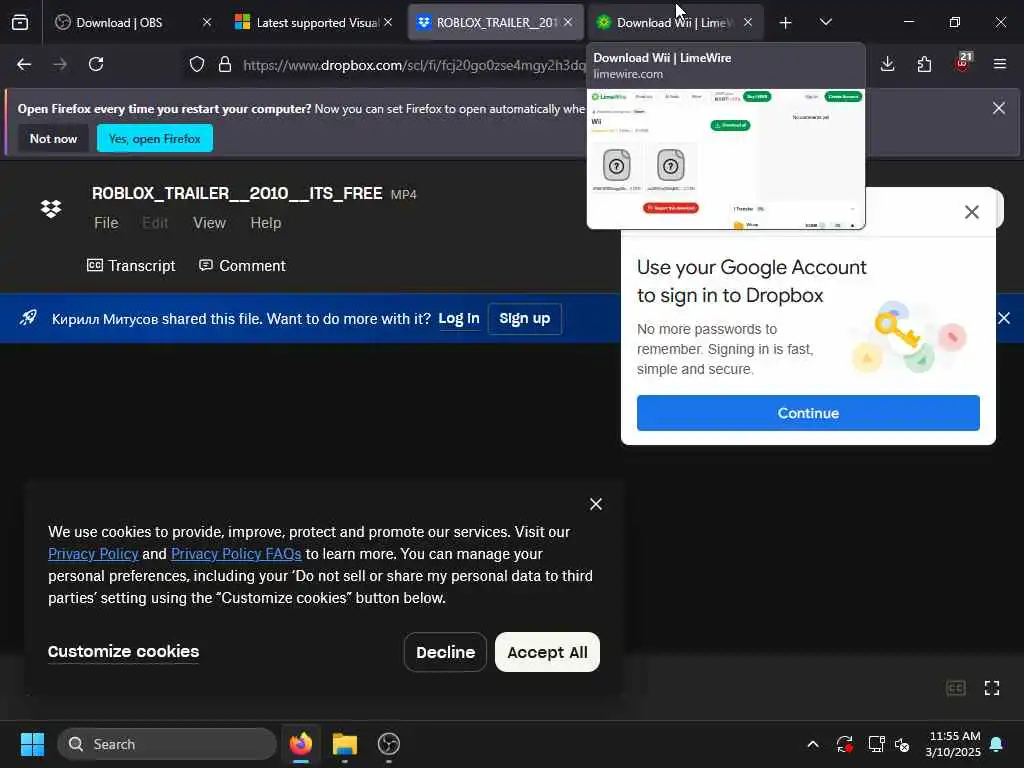
Task: Decline all cookies
Action: (445, 652)
